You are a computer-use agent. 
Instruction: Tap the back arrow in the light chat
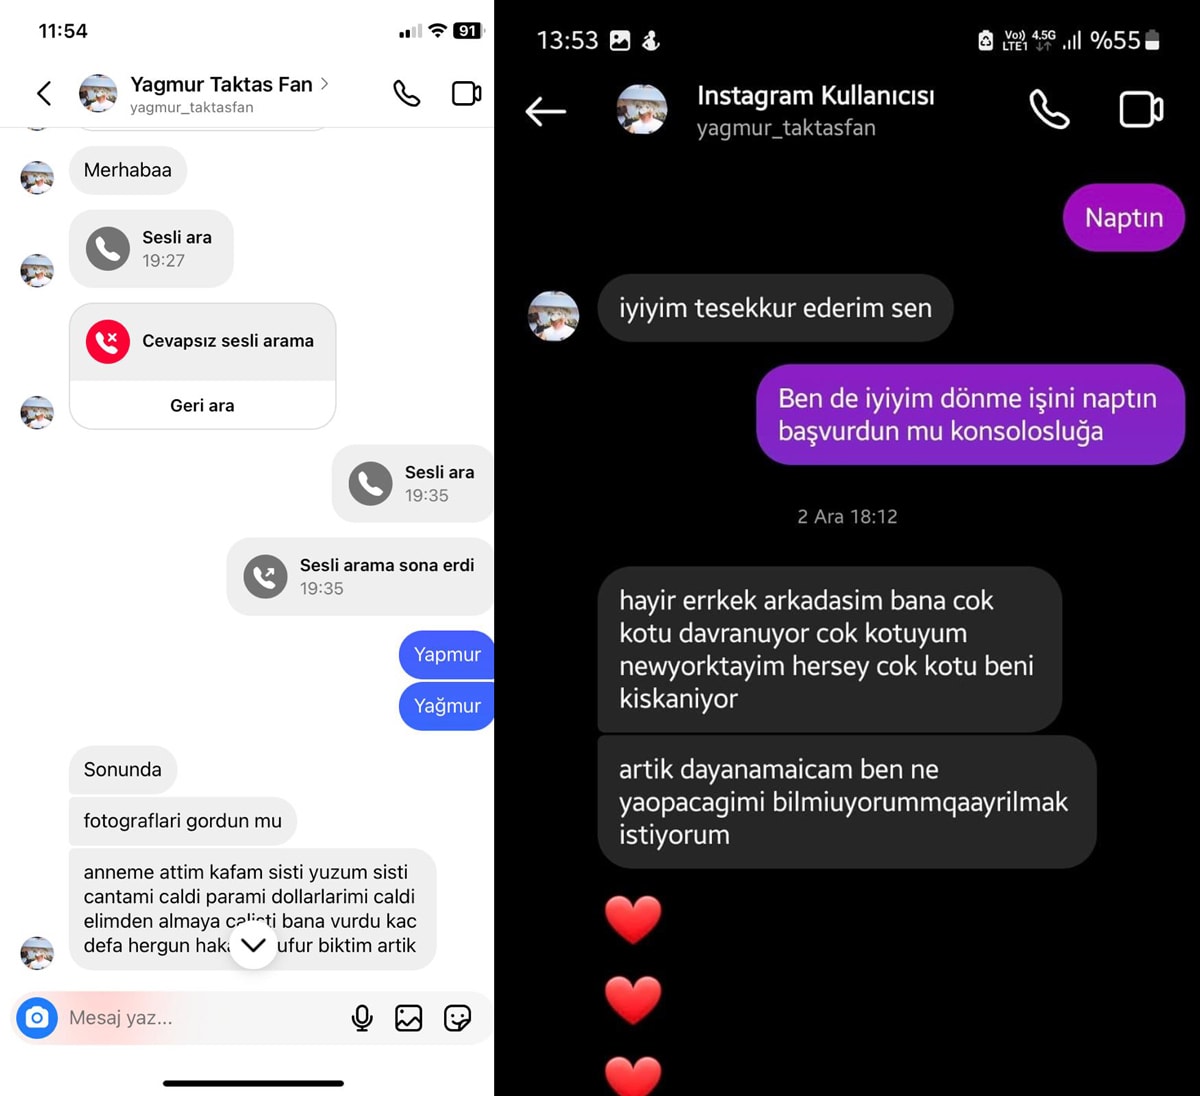click(x=44, y=94)
